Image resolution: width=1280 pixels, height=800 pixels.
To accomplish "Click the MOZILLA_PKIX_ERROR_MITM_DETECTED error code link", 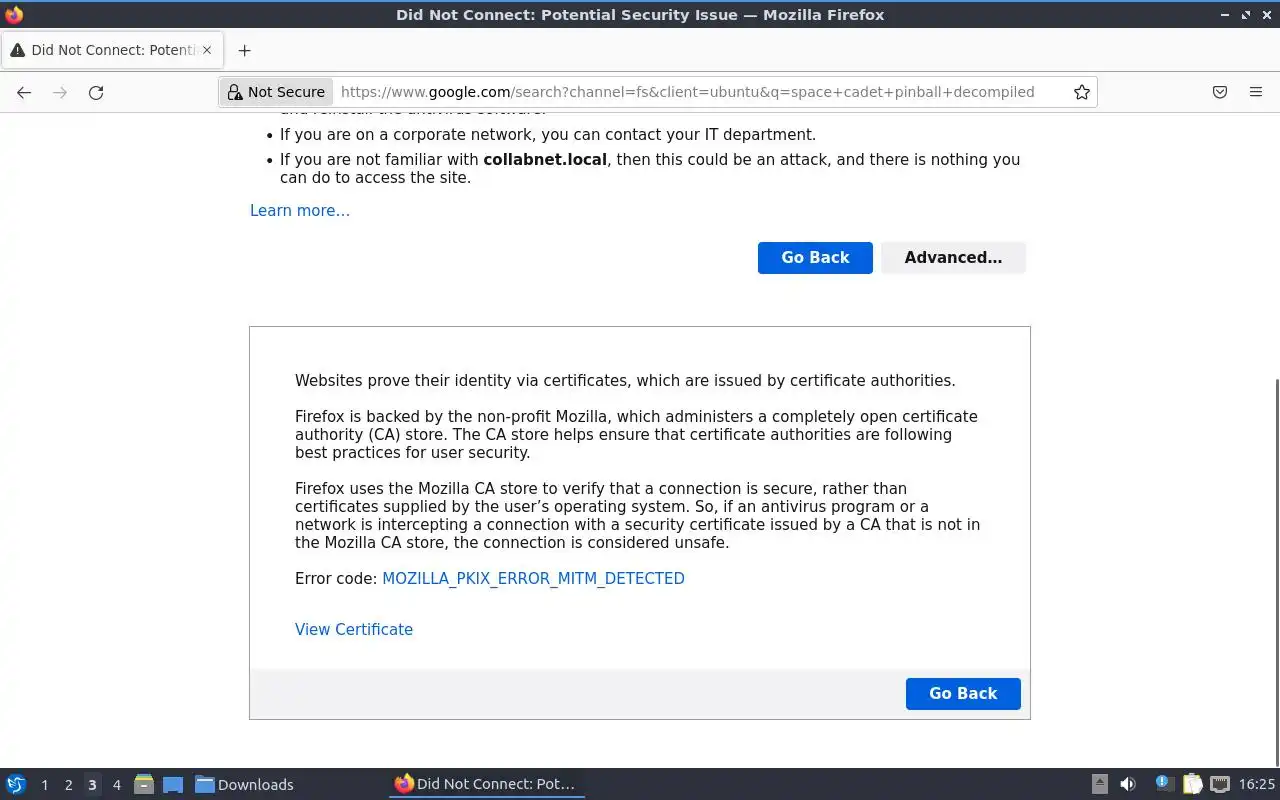I will tap(533, 578).
